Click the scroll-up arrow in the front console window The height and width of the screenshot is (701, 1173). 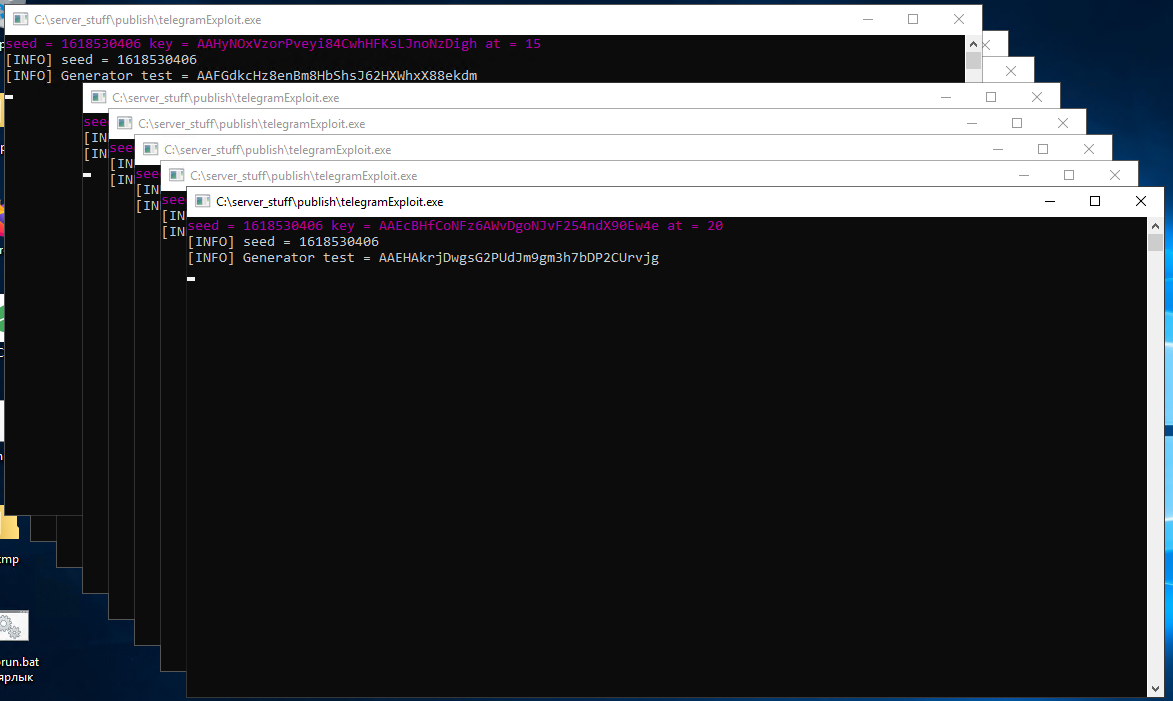coord(1155,225)
